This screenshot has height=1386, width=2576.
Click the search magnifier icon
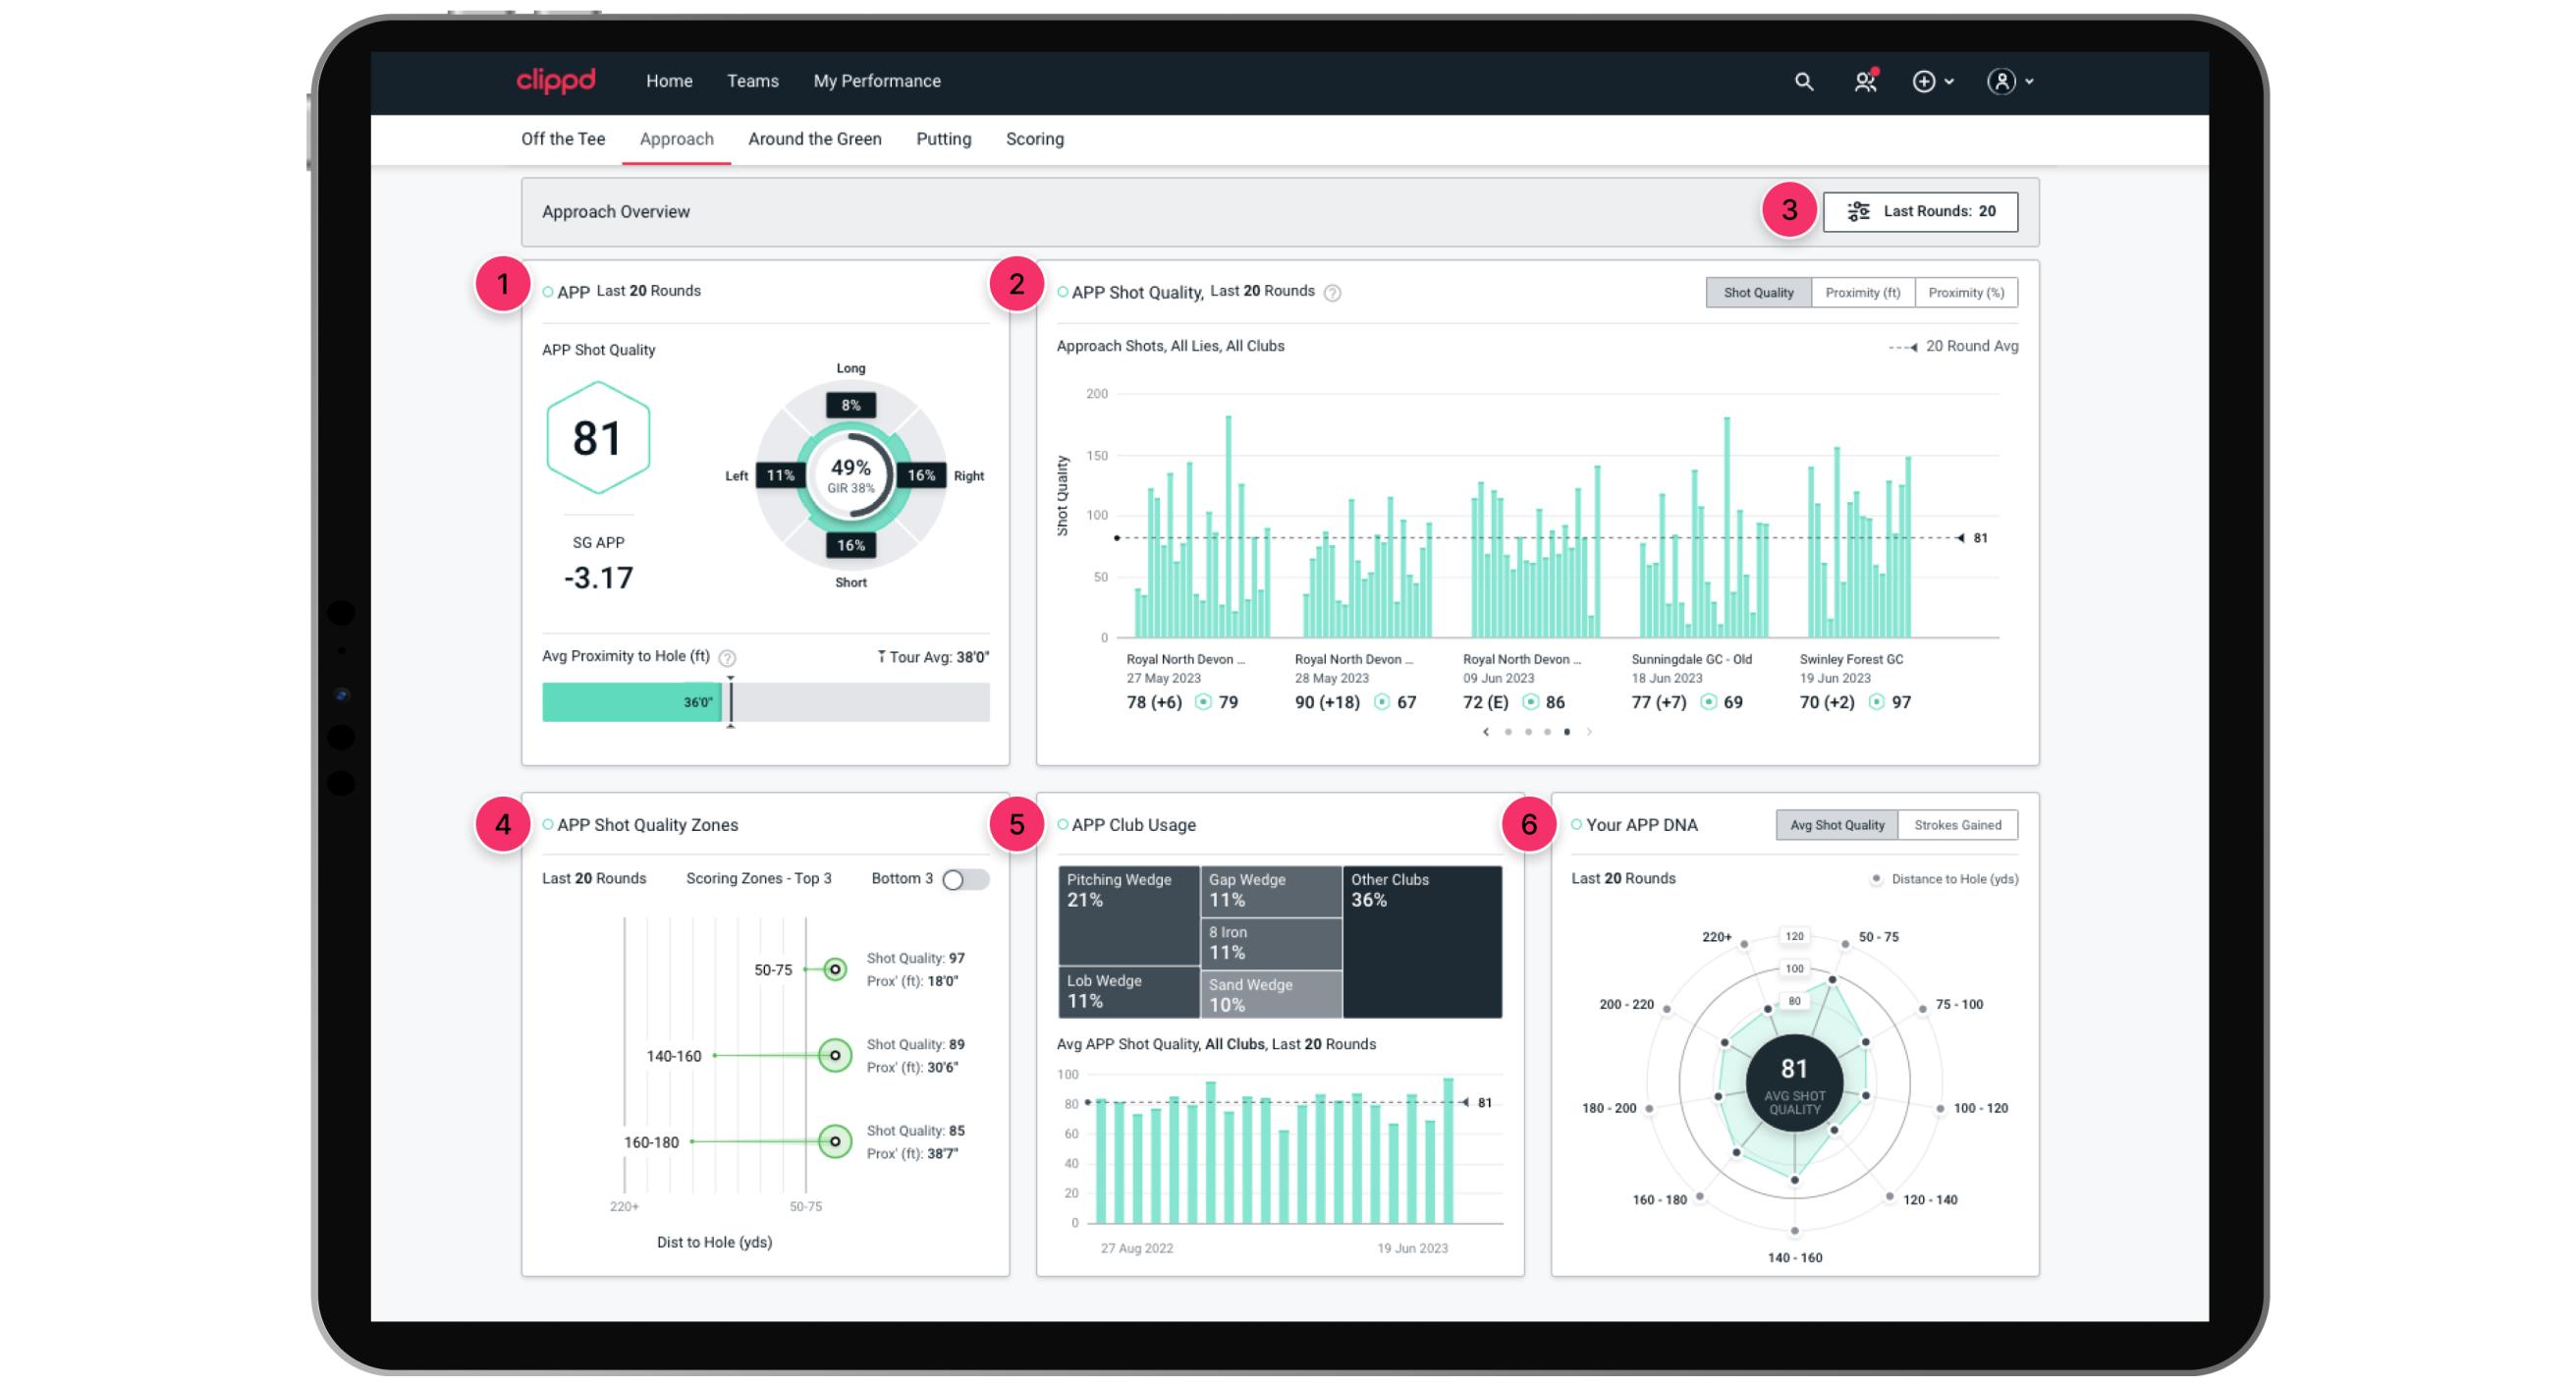click(1803, 81)
